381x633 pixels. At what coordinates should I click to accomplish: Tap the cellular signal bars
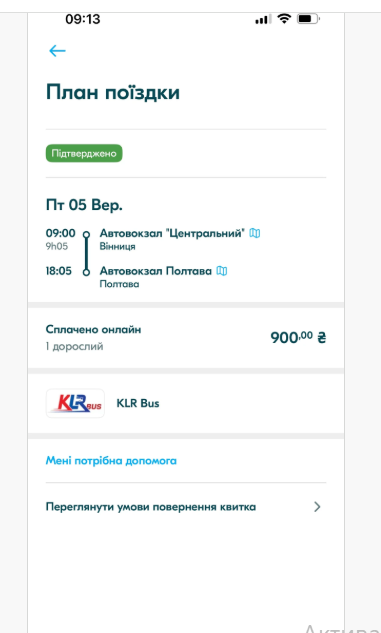point(262,19)
